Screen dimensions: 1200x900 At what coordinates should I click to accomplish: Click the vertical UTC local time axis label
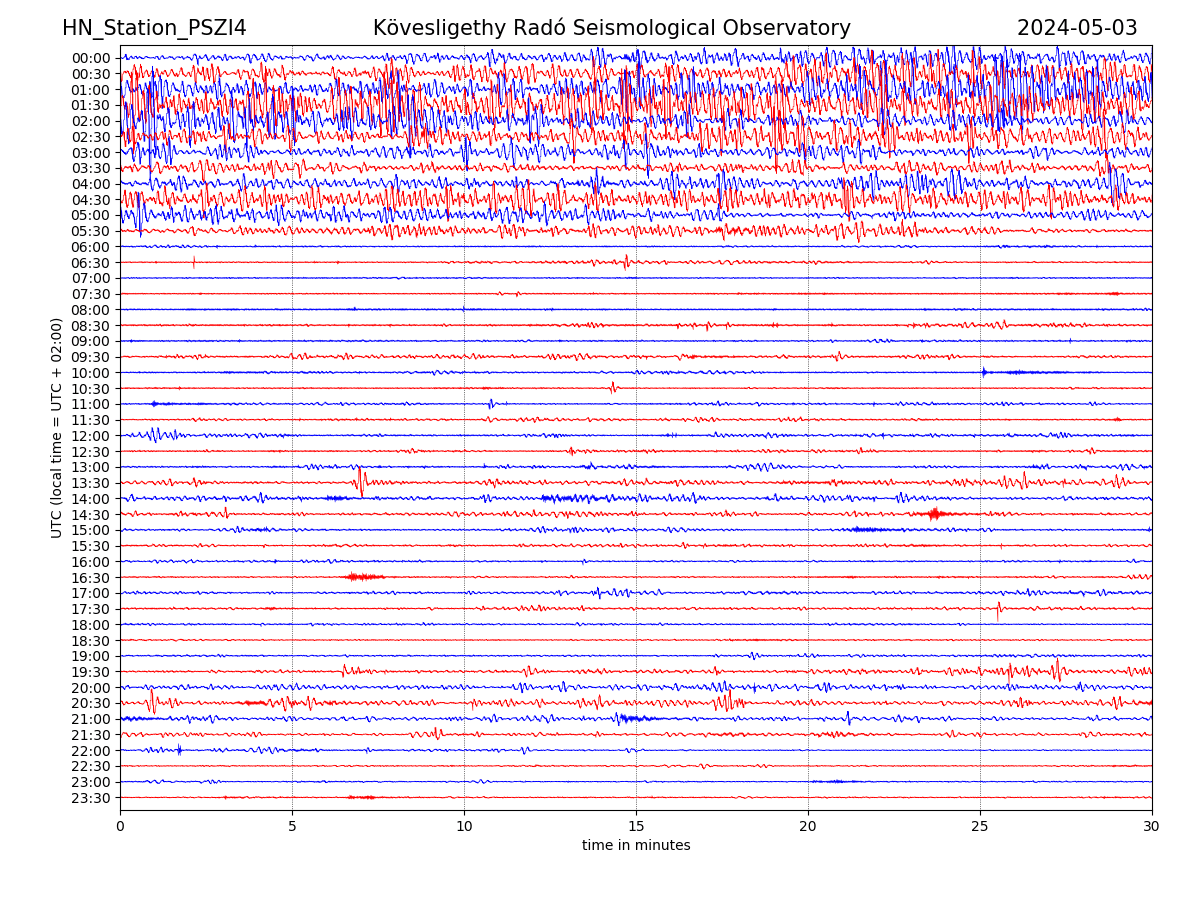pyautogui.click(x=57, y=428)
